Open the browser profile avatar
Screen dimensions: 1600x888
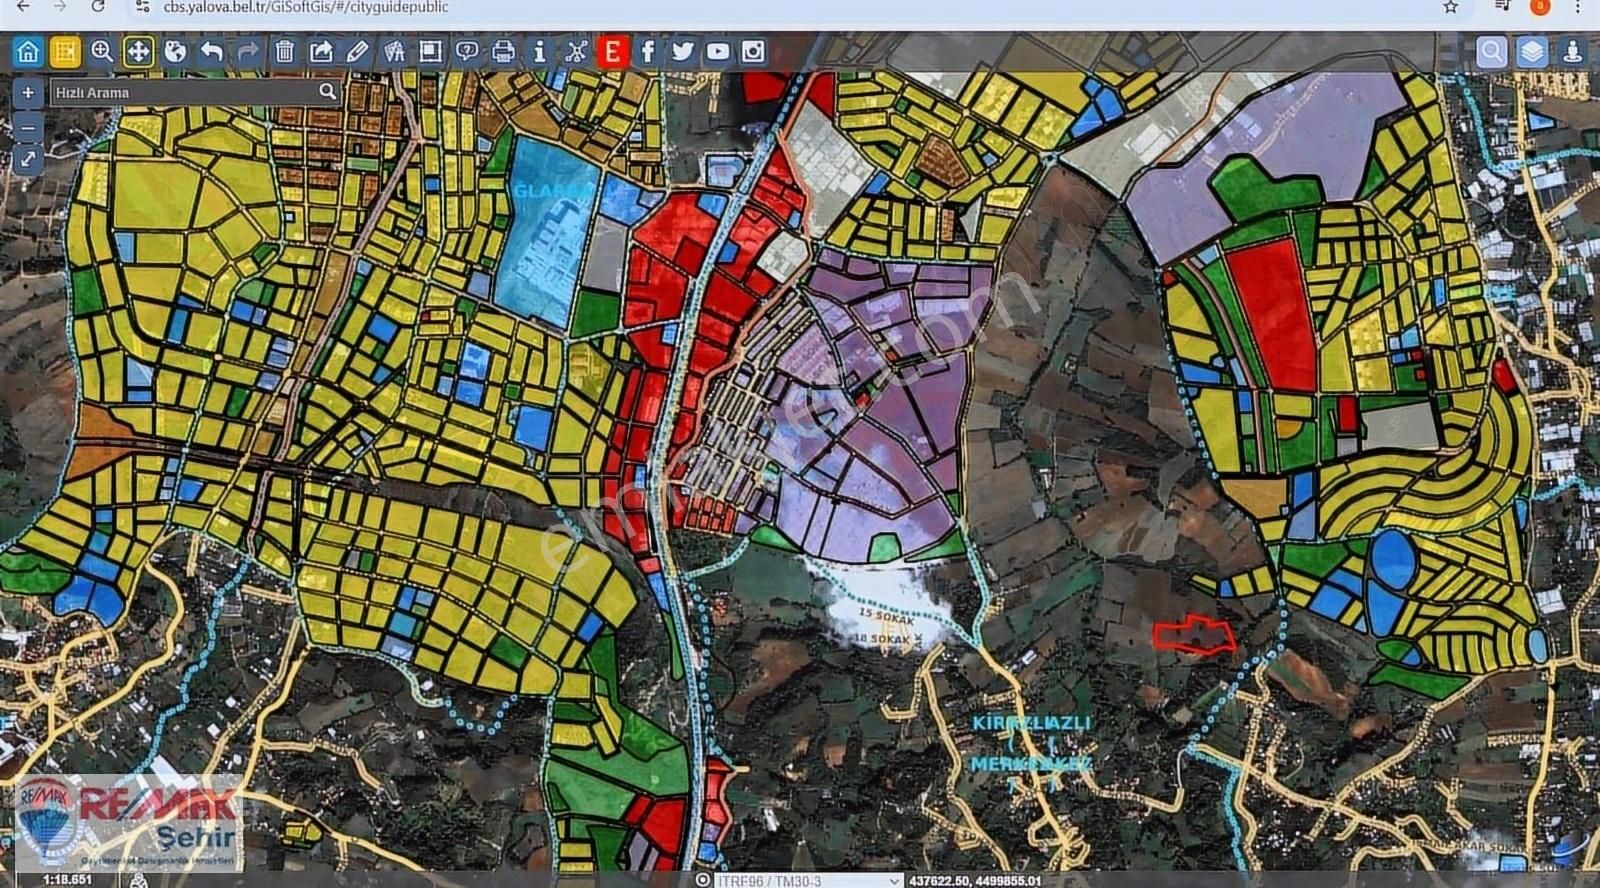(x=1540, y=6)
